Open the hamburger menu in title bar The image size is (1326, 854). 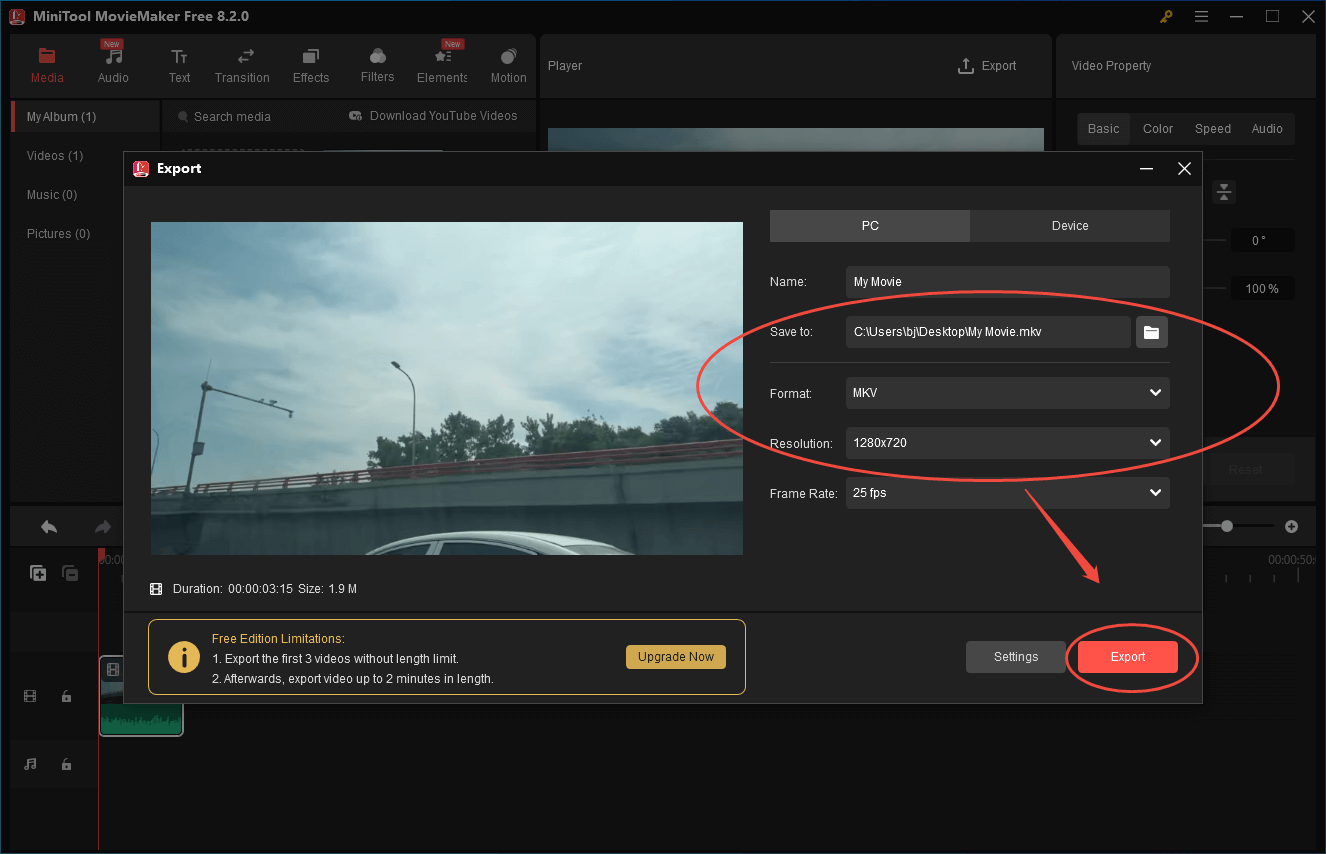[1202, 16]
